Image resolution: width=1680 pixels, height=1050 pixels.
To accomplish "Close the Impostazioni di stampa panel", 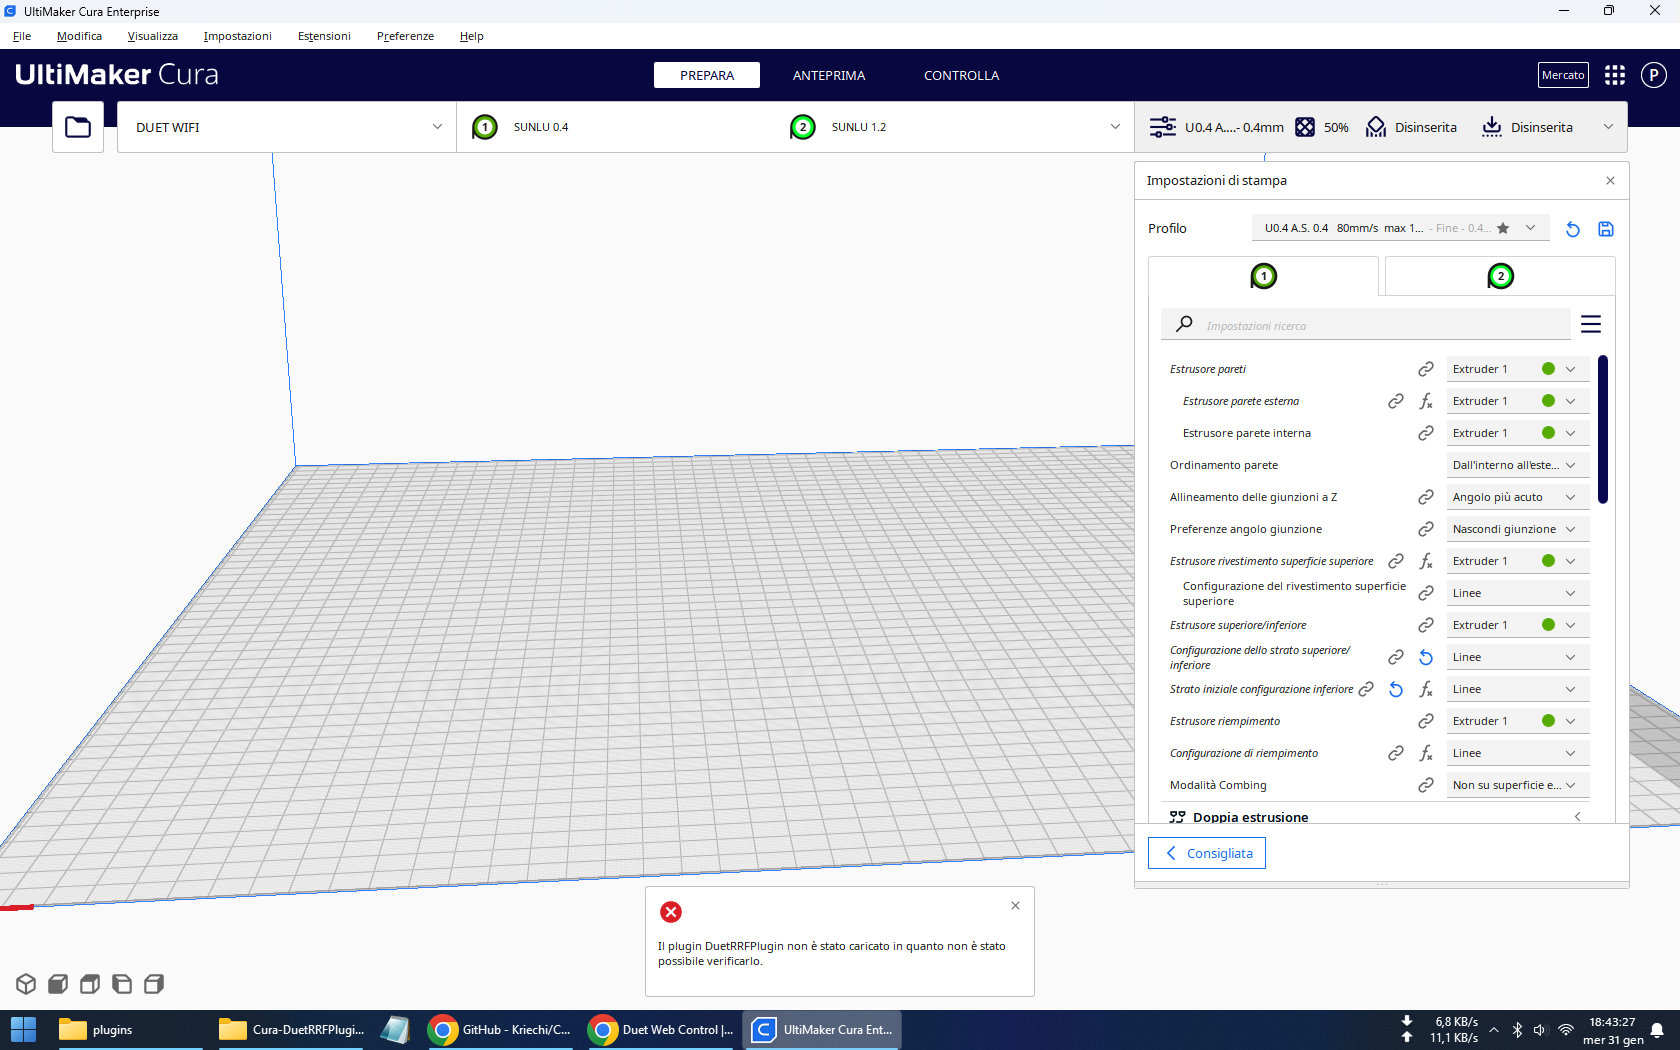I will [1610, 181].
